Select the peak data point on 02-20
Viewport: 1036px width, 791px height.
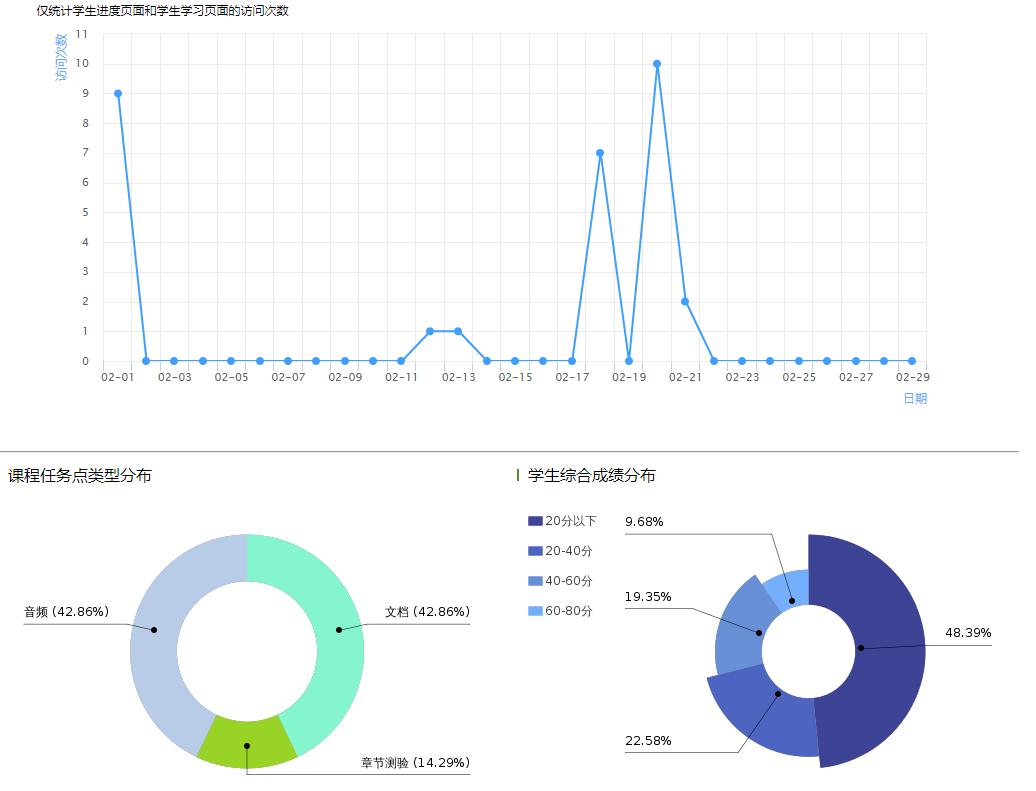[x=657, y=64]
